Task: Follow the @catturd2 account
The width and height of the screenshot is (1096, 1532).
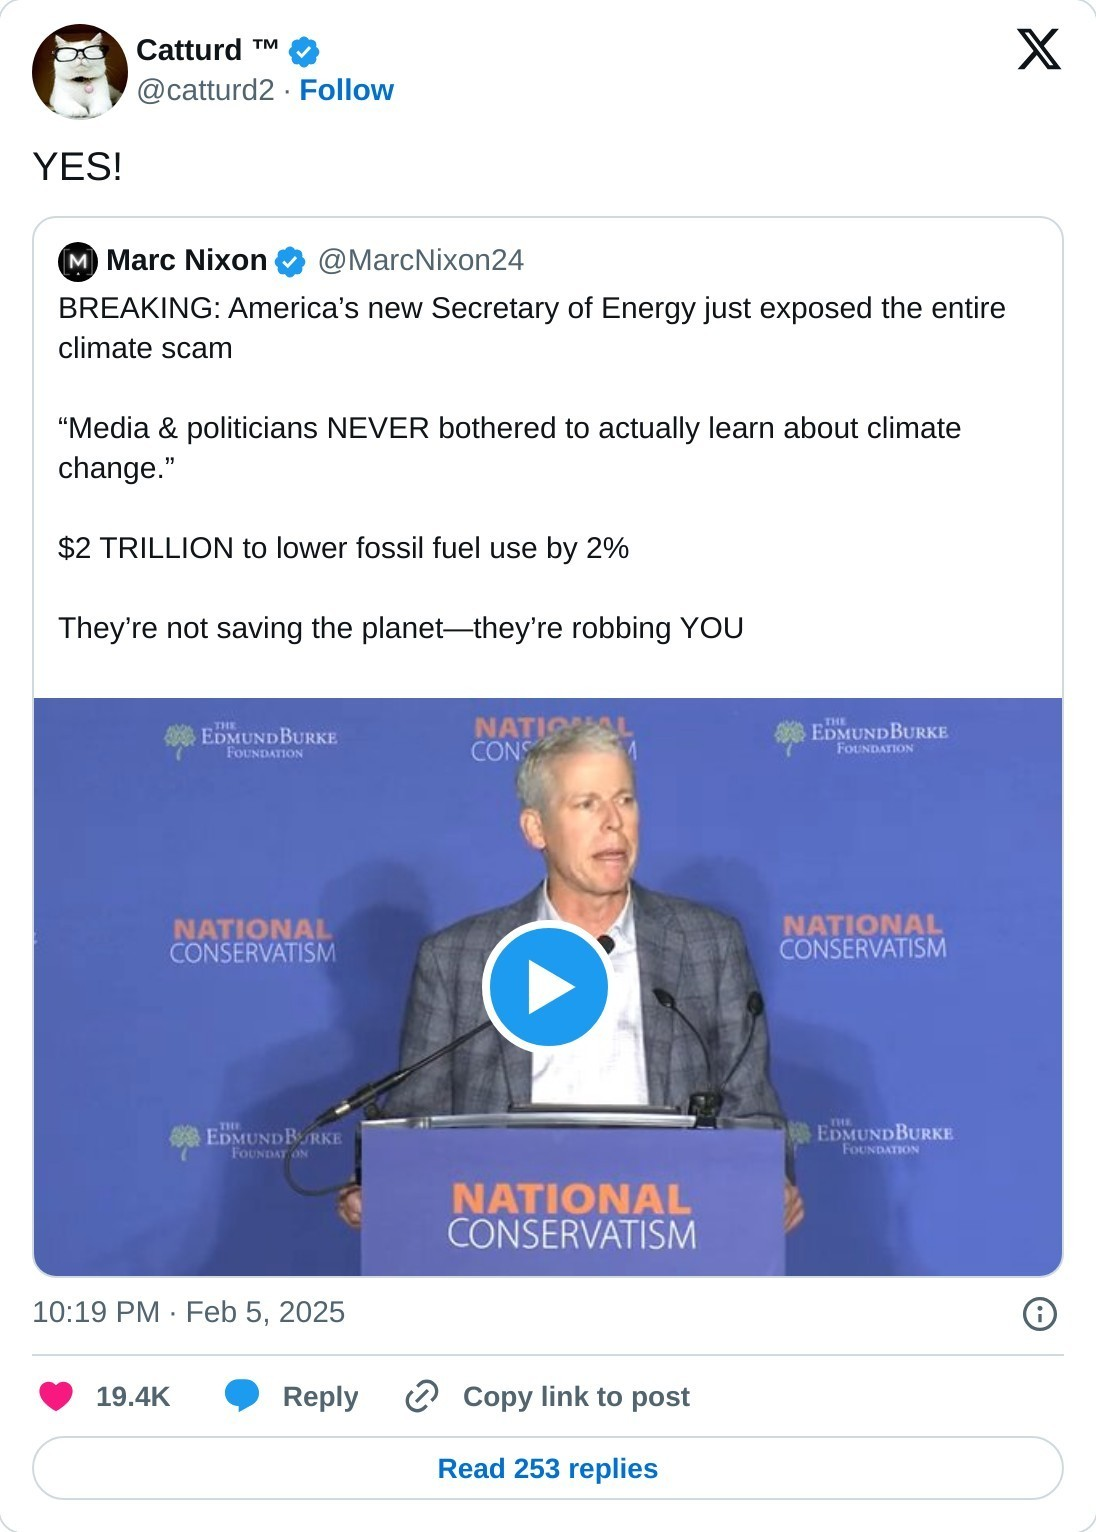Action: [x=346, y=90]
